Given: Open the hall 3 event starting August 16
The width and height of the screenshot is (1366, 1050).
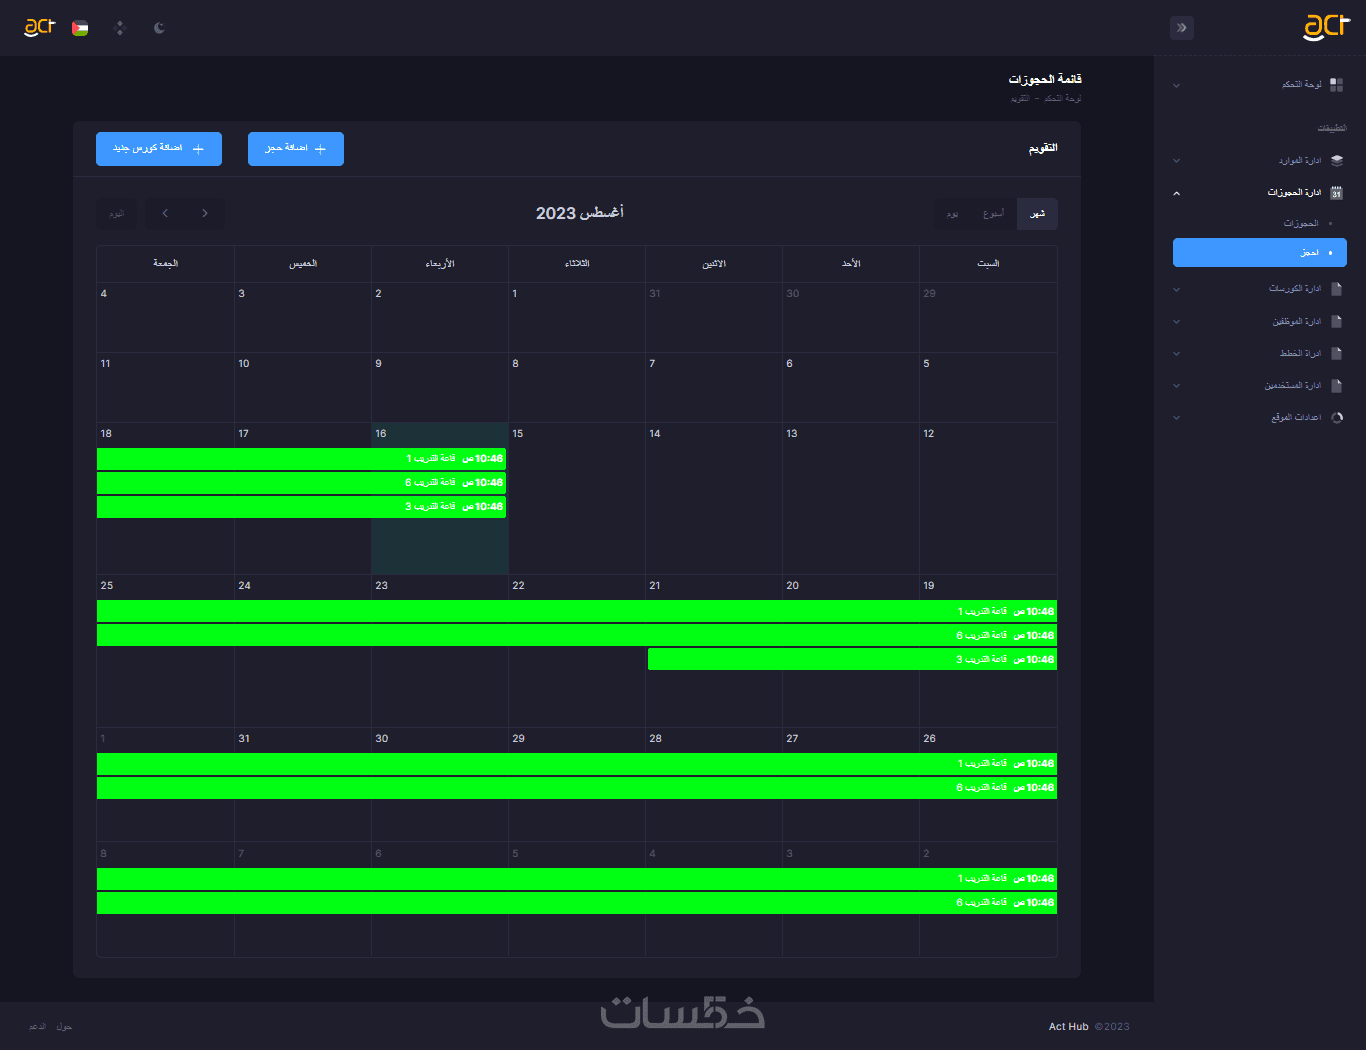Looking at the screenshot, I should tap(301, 507).
